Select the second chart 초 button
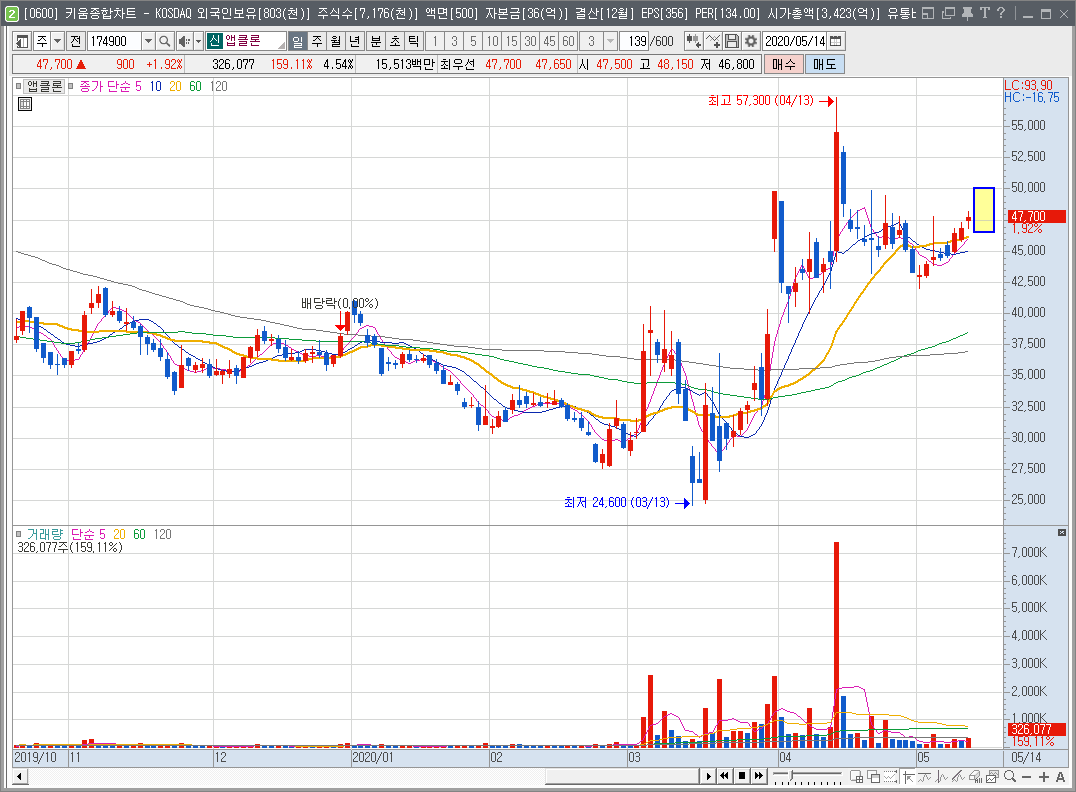The image size is (1076, 792). click(x=395, y=41)
